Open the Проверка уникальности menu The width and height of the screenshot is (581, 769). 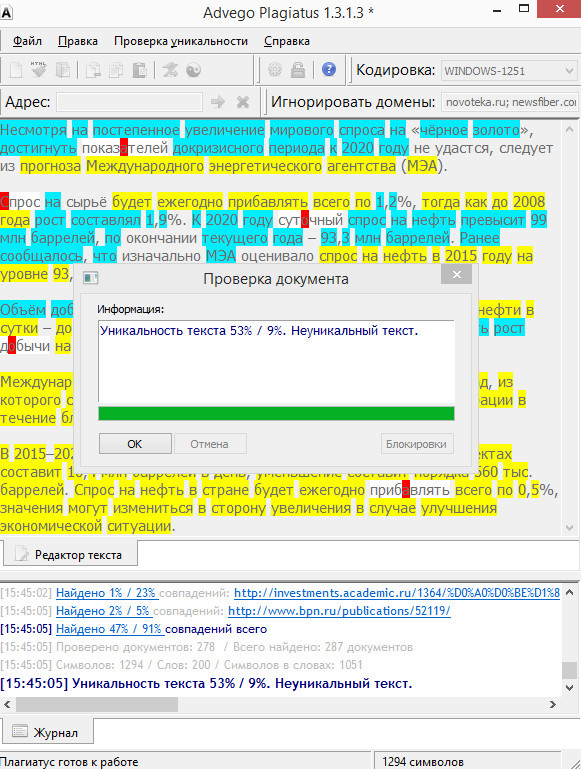(181, 41)
